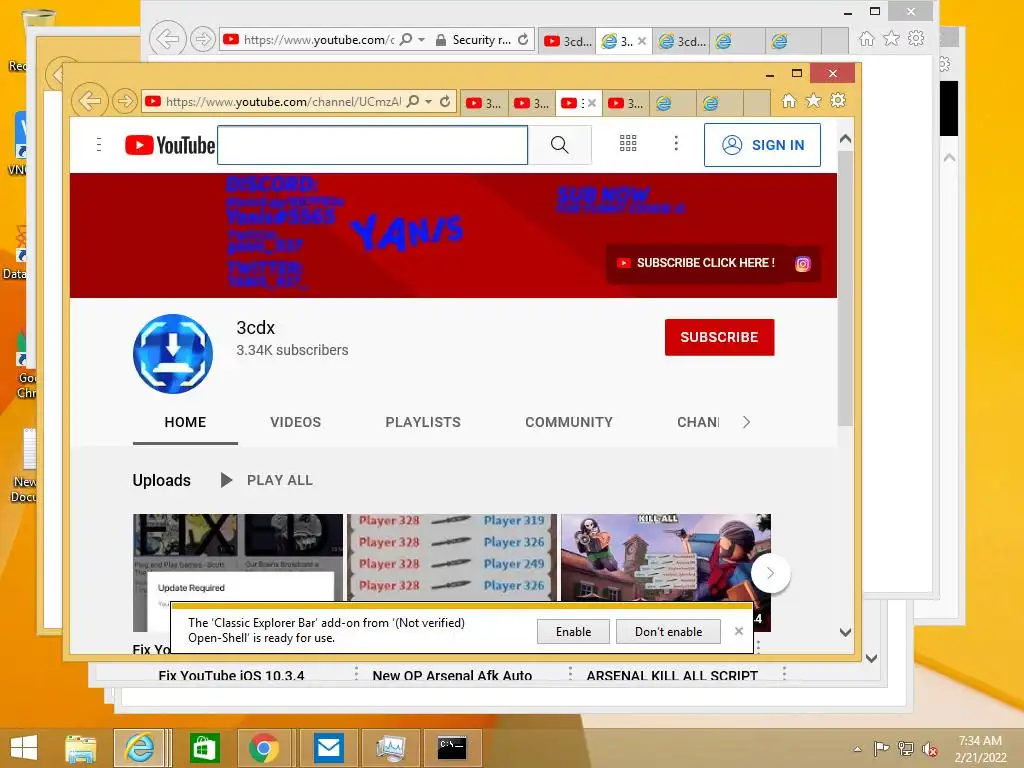Image resolution: width=1024 pixels, height=768 pixels.
Task: Open front IE Favorites star icon
Action: pyautogui.click(x=813, y=101)
